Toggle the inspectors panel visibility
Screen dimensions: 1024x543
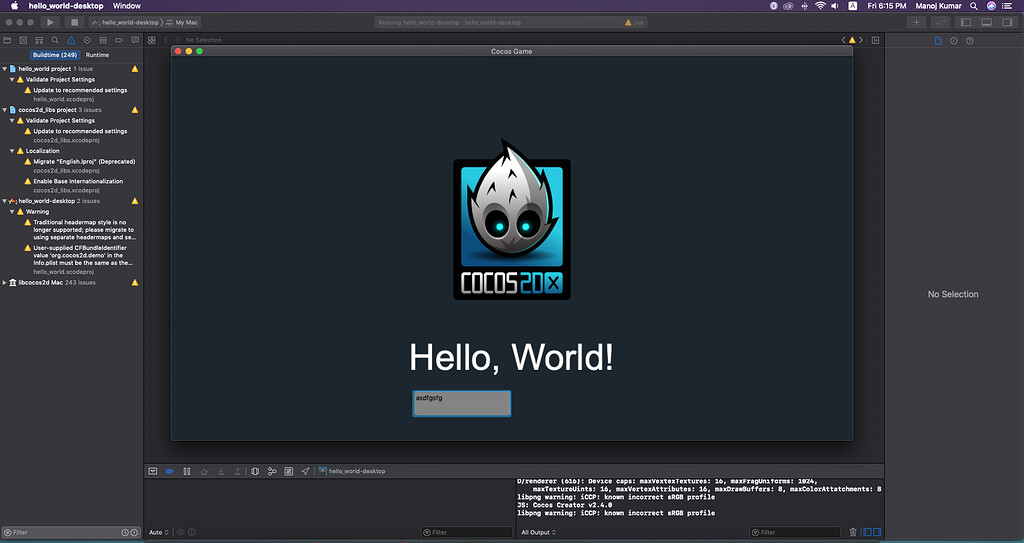1008,22
